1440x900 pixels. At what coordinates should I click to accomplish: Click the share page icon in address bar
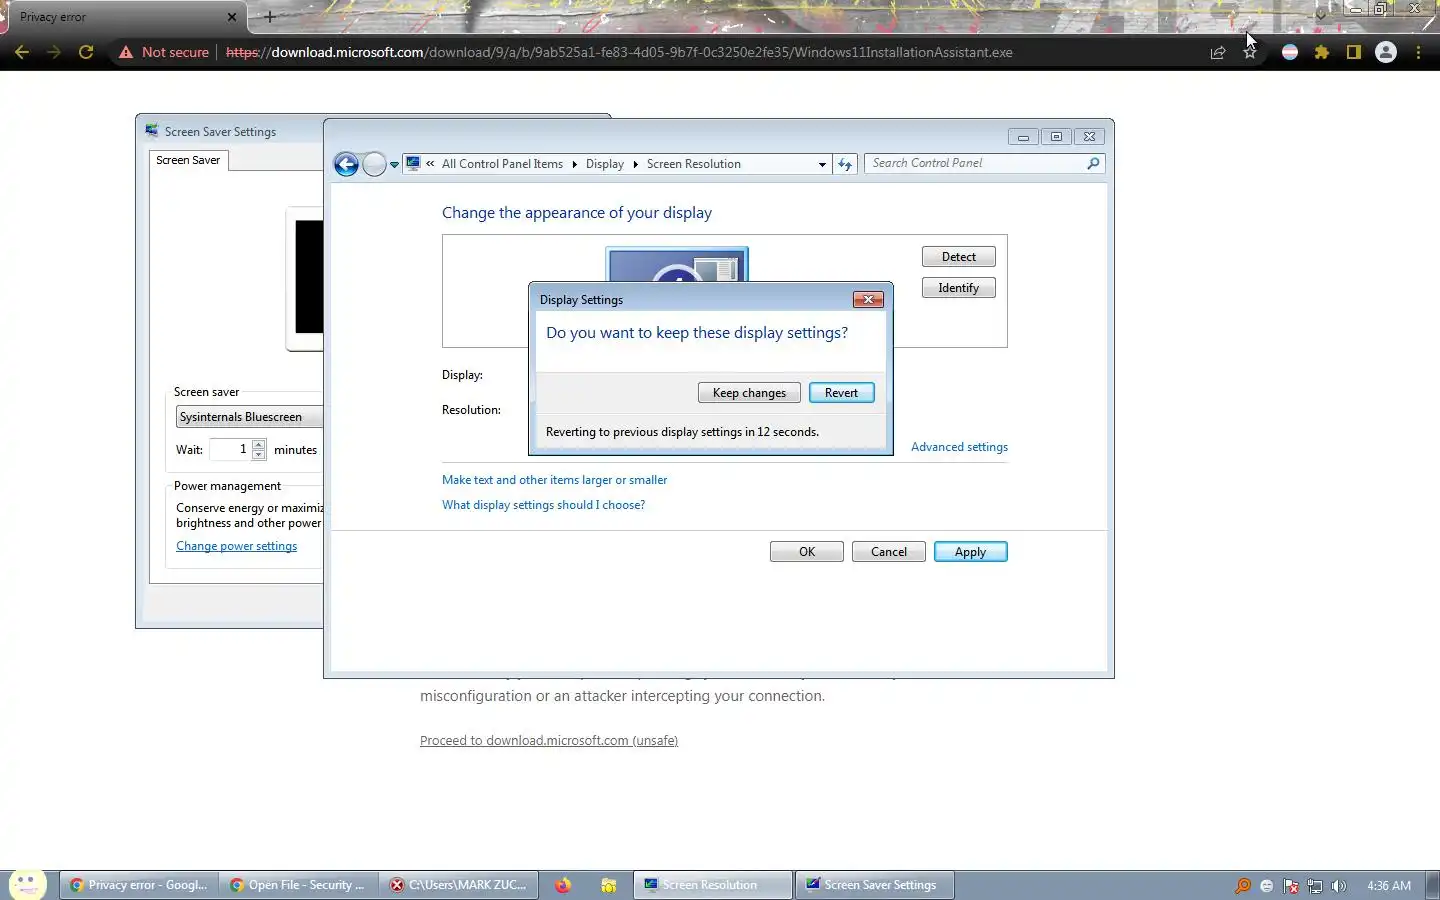coord(1218,52)
